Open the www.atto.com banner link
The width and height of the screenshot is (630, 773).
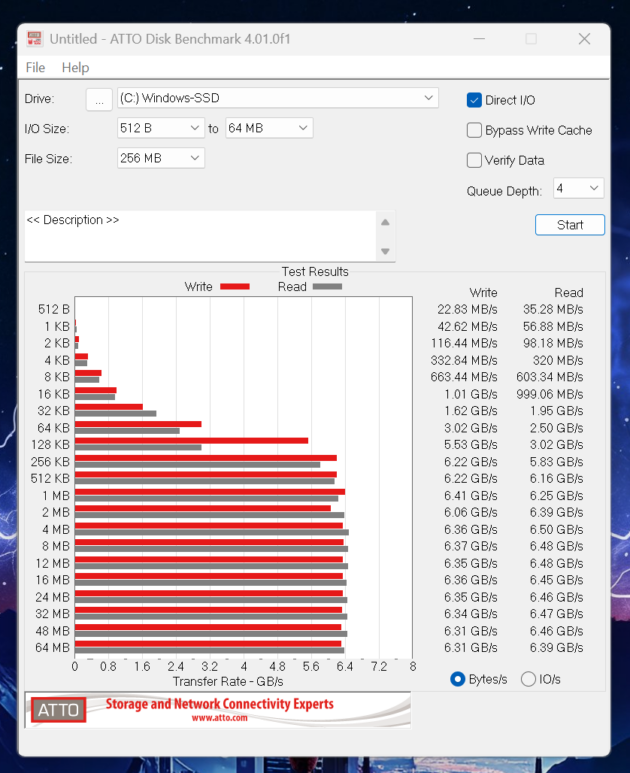click(219, 718)
